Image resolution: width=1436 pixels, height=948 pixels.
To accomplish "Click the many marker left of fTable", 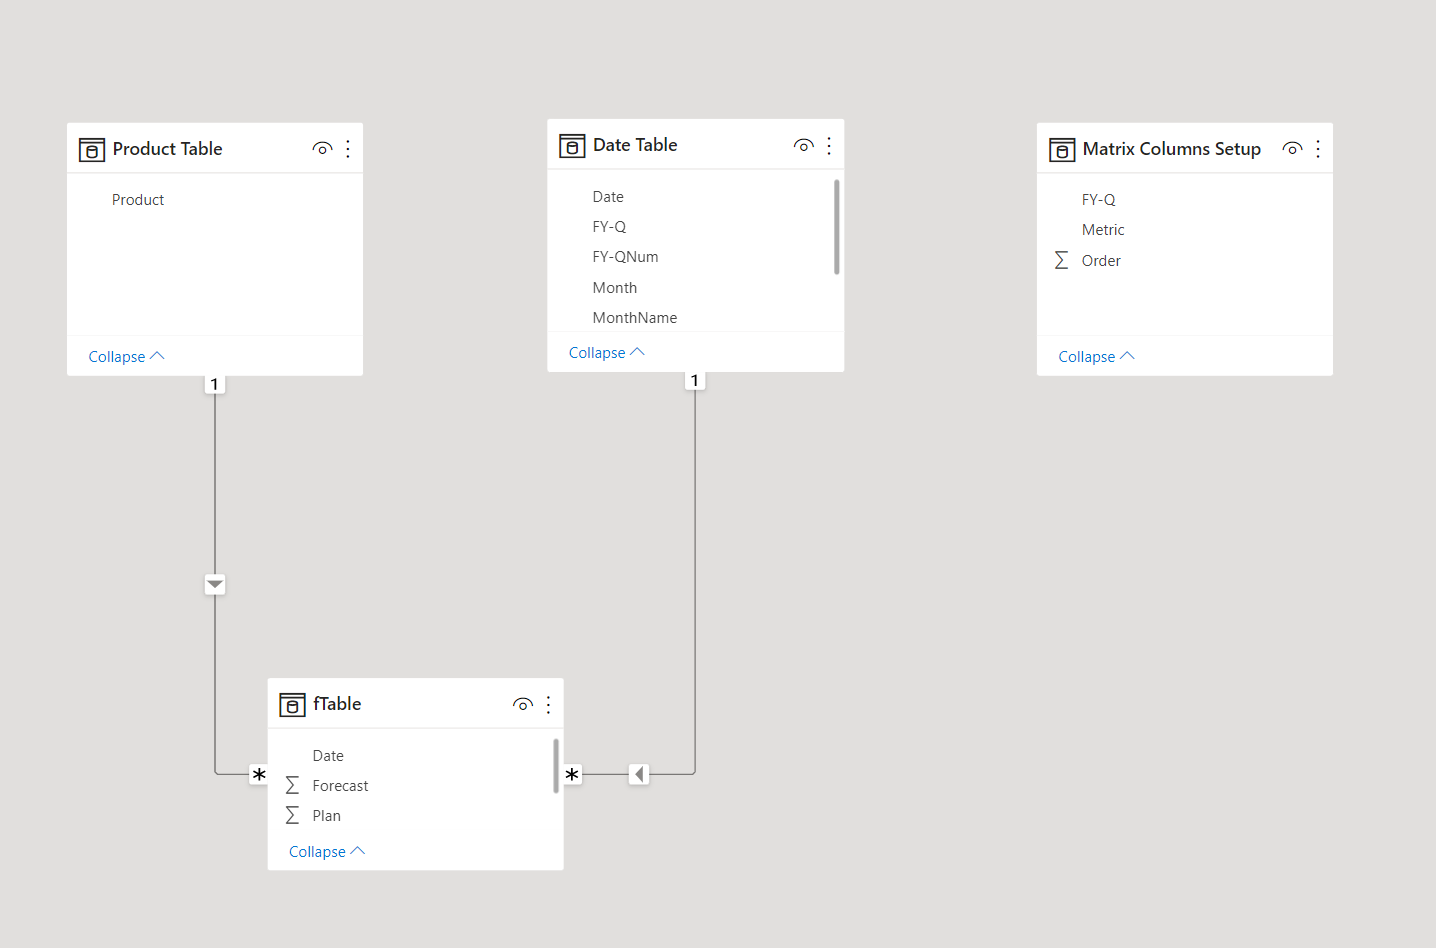I will point(259,774).
